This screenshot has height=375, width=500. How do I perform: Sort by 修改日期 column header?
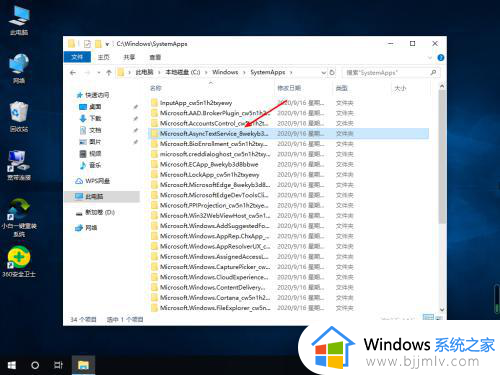289,88
